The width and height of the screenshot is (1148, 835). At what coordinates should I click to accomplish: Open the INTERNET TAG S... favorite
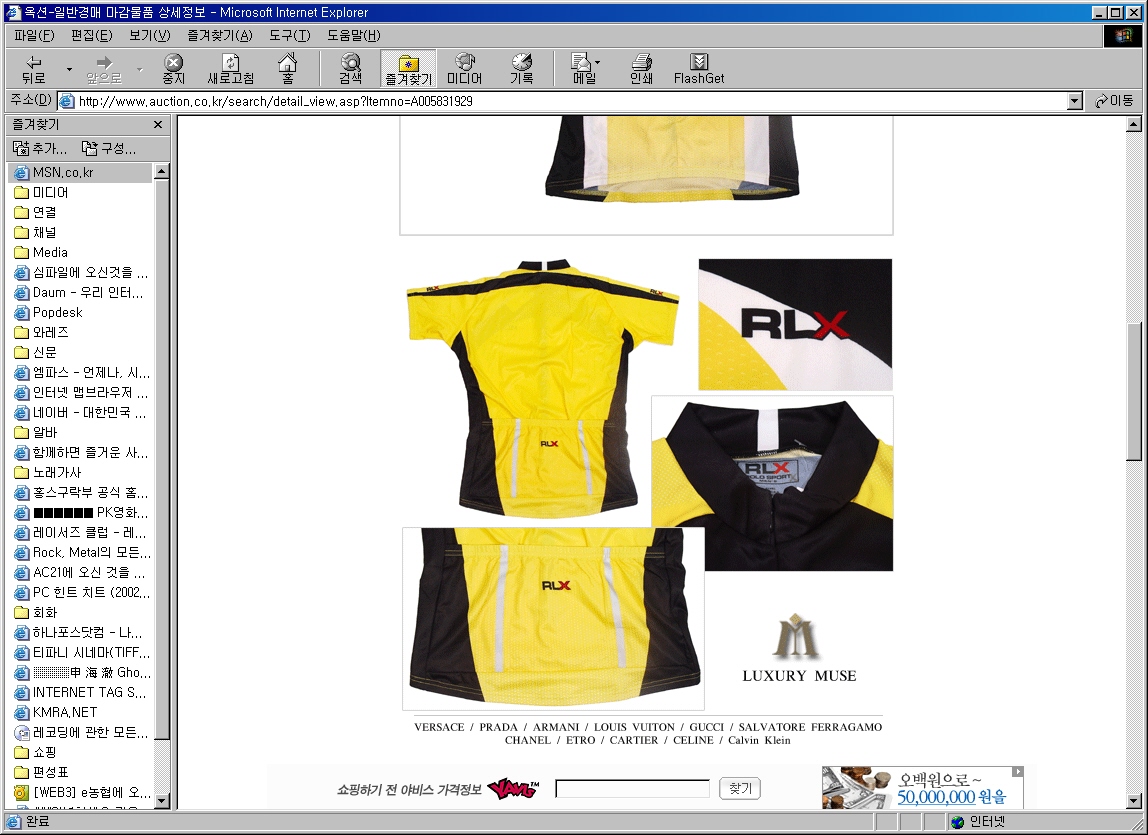tap(81, 692)
